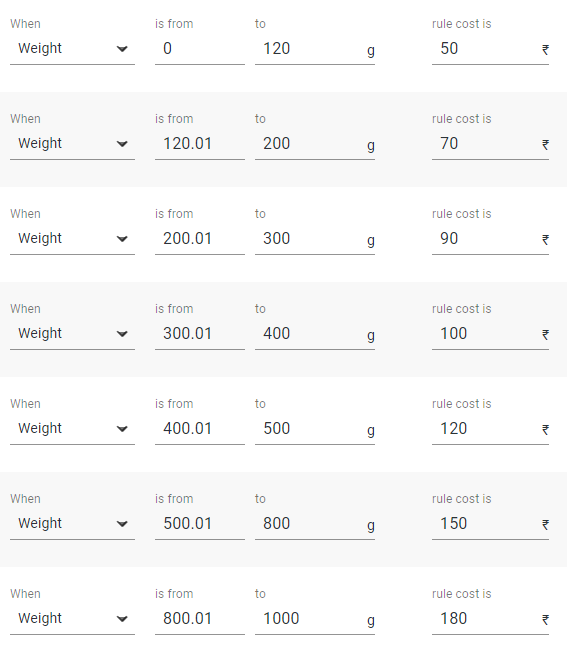Expand the Weight dropdown for the 500.01–800 rule

click(x=72, y=523)
